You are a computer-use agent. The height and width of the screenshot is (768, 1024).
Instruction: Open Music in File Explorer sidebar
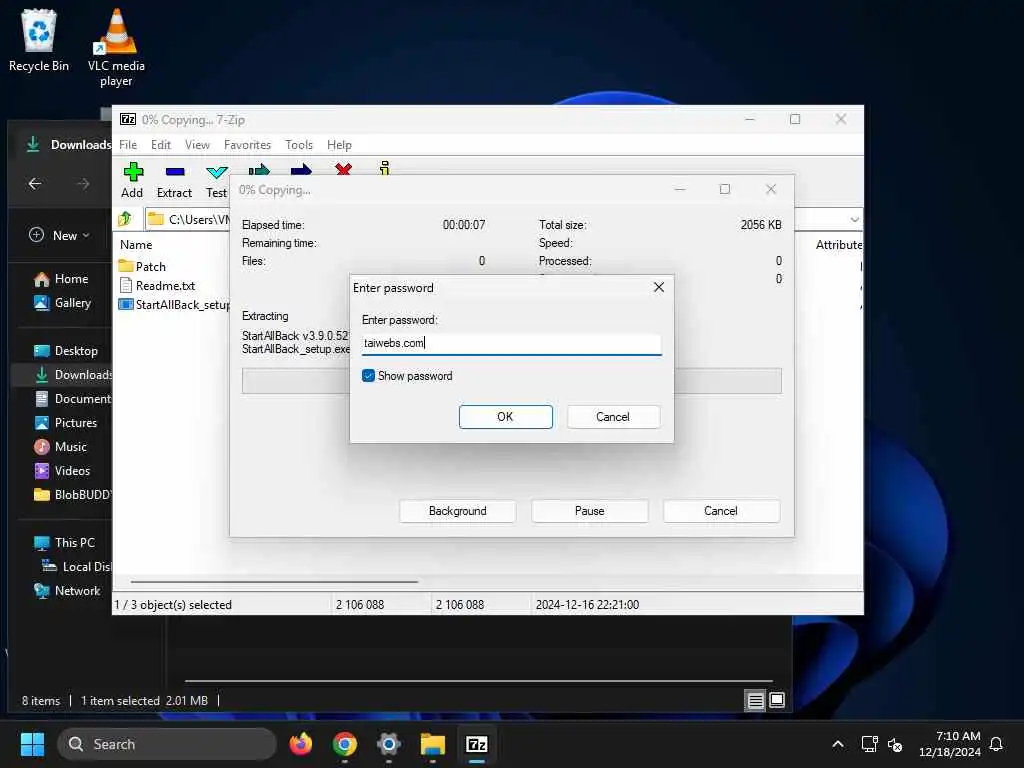60,447
